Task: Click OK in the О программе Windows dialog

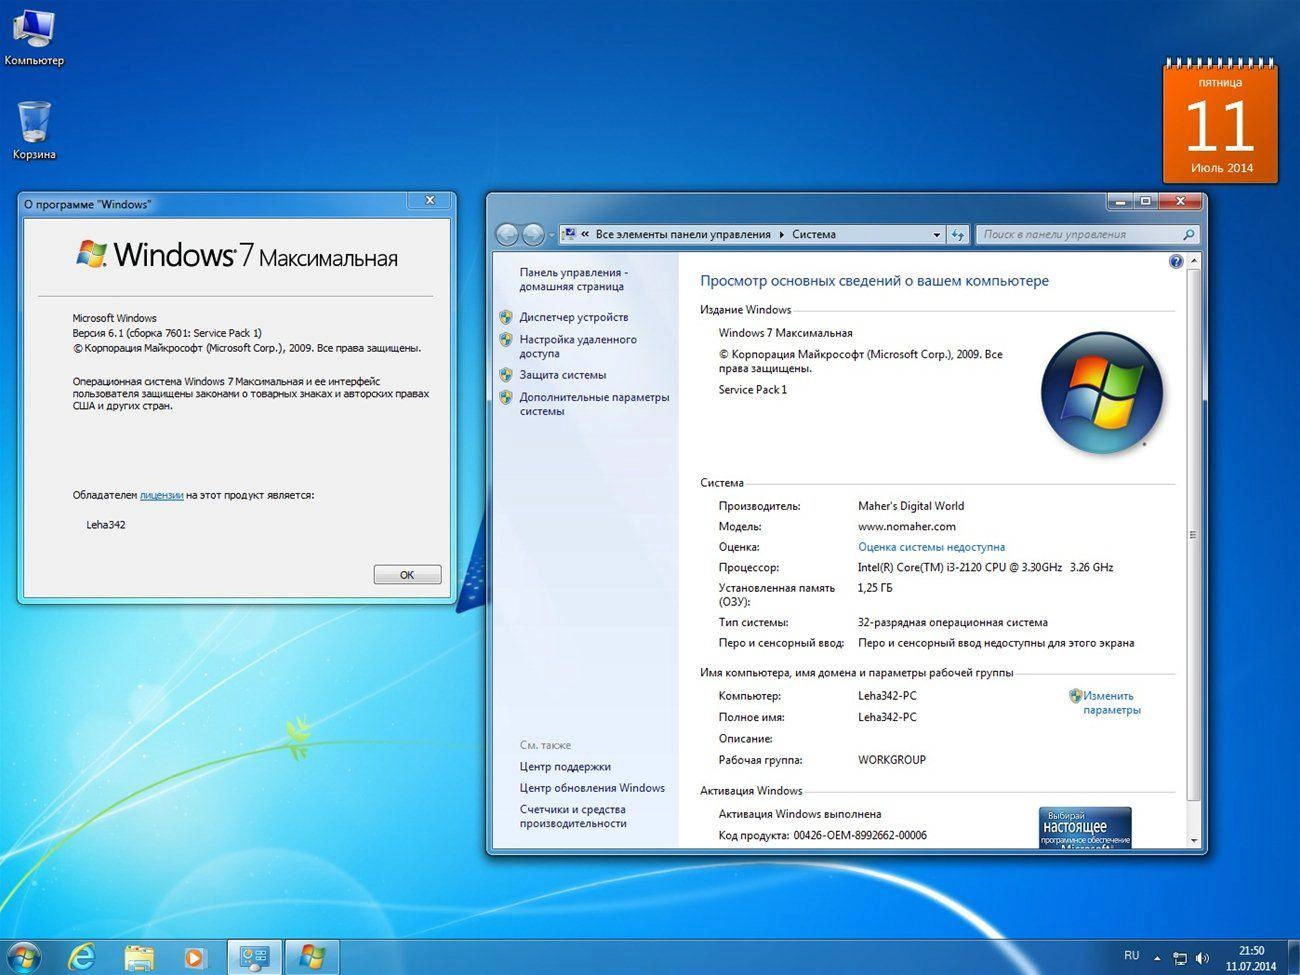Action: 407,575
